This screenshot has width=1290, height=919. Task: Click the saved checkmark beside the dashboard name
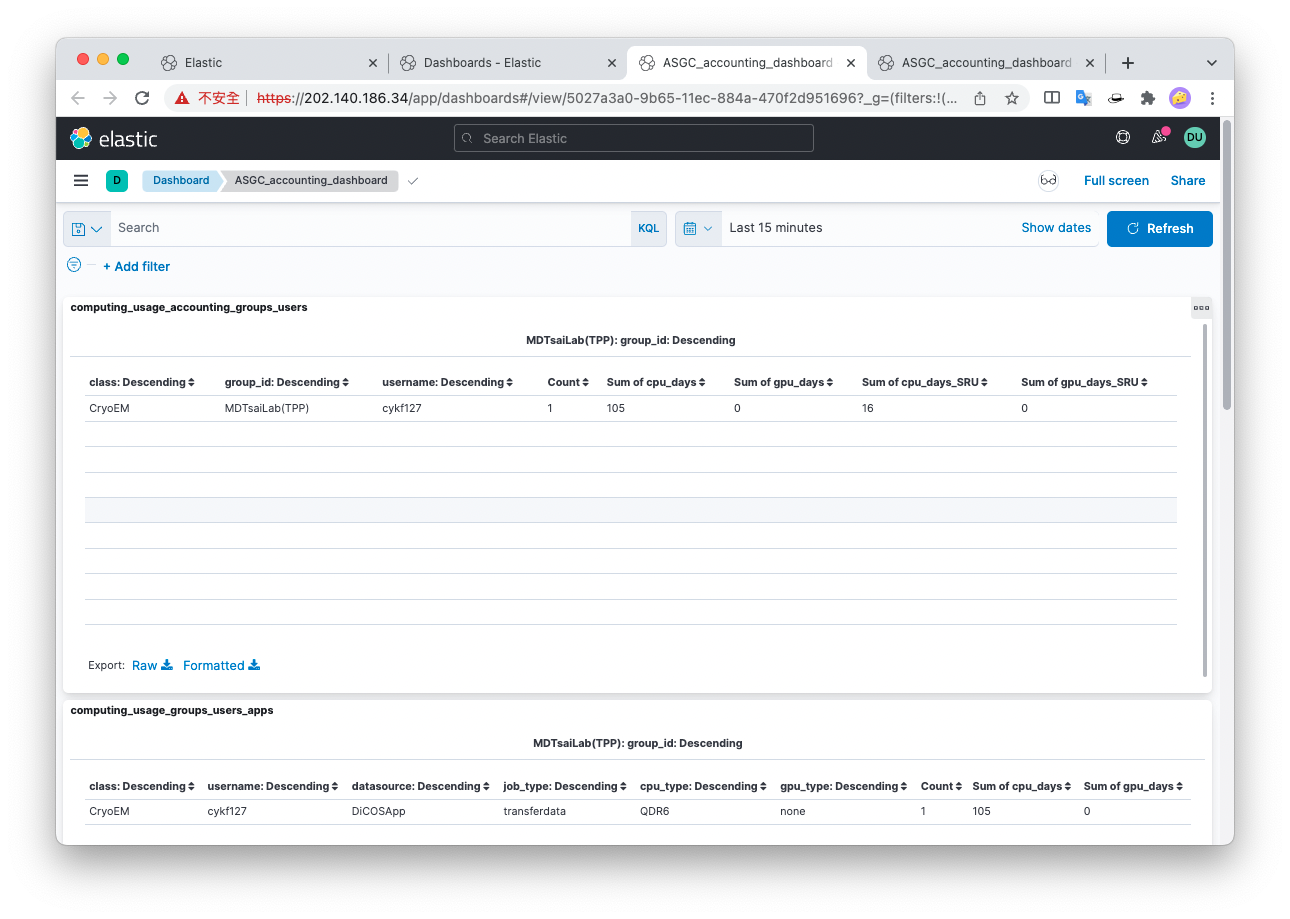pyautogui.click(x=413, y=181)
